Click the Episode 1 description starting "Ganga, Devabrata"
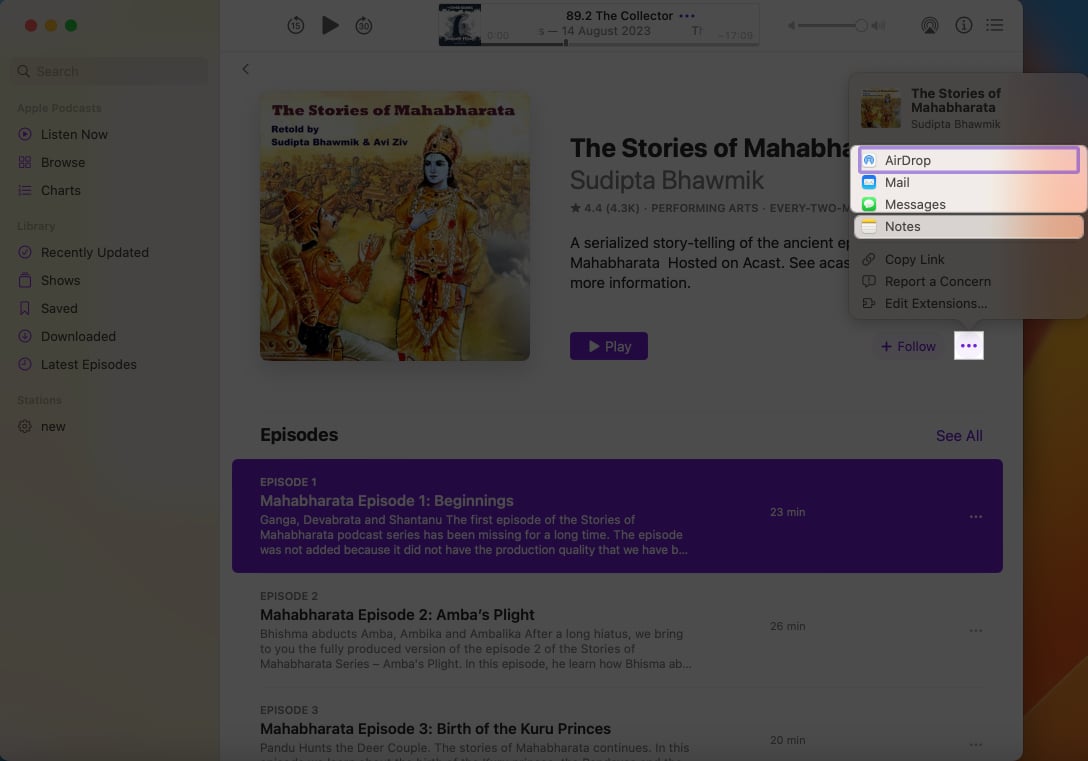 point(474,535)
